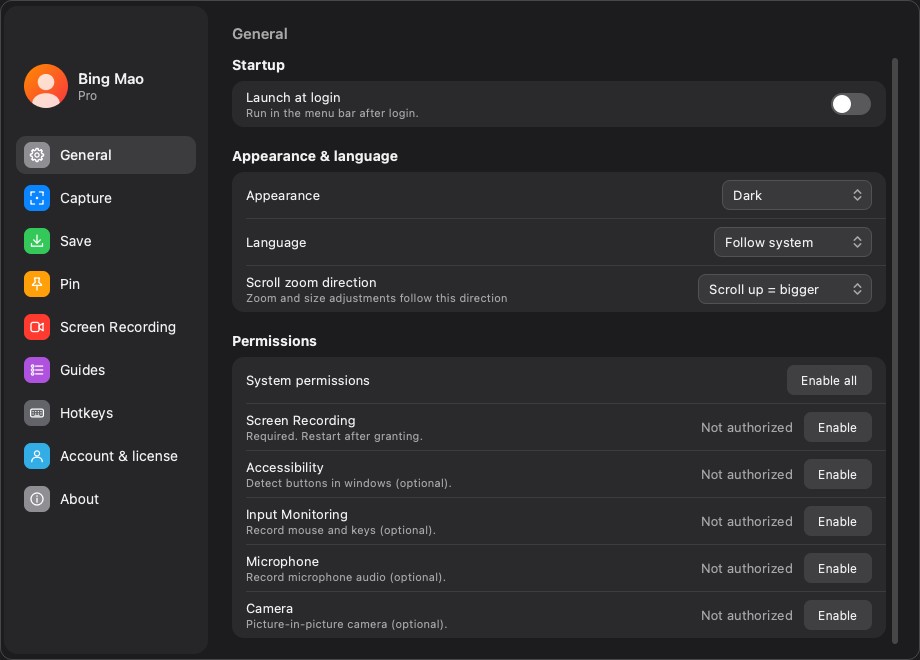
Task: Click 'Record mouse and keys (optional).' description
Action: tap(341, 530)
